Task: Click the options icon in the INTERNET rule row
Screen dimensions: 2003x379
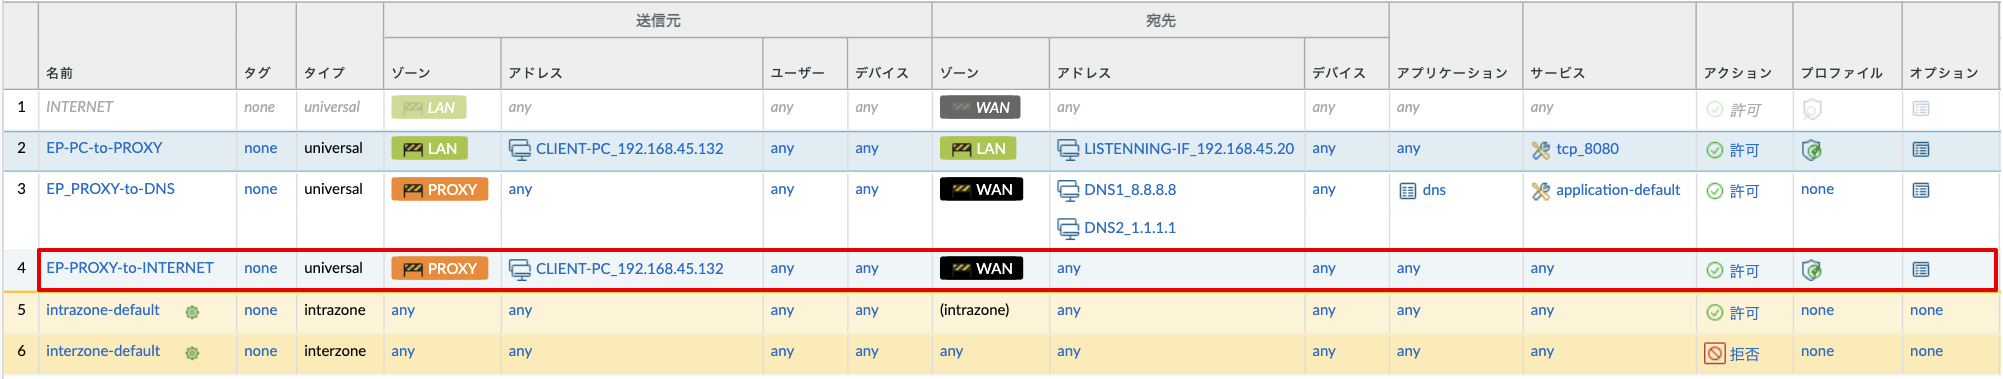Action: click(1920, 108)
